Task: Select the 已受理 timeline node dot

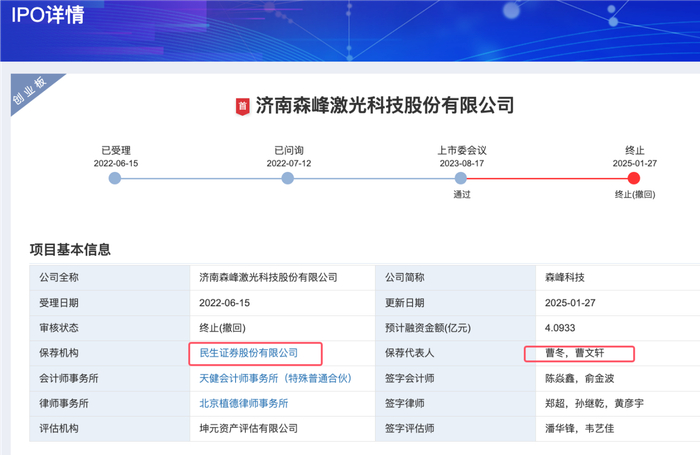Action: click(115, 178)
